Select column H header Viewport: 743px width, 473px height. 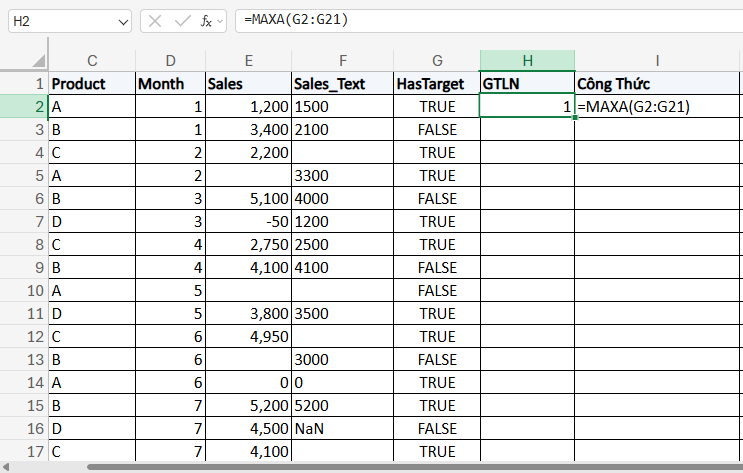(527, 60)
